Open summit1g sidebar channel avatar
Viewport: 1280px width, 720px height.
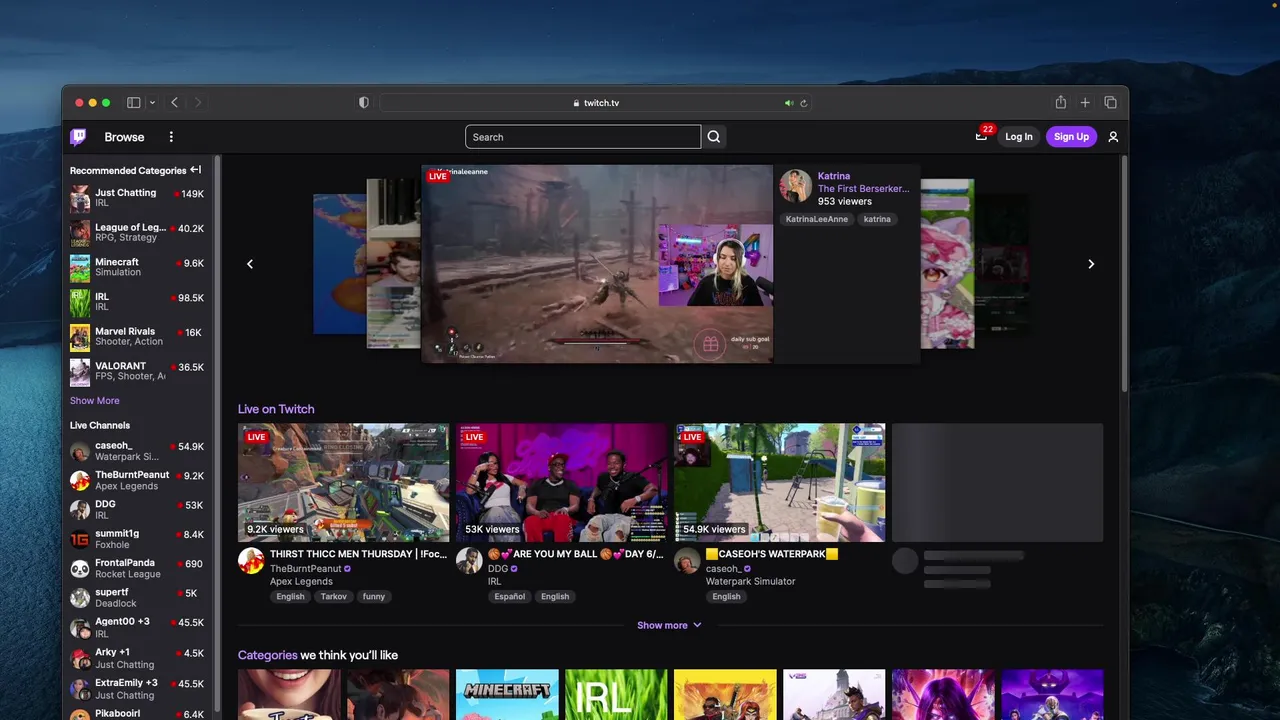coord(80,539)
